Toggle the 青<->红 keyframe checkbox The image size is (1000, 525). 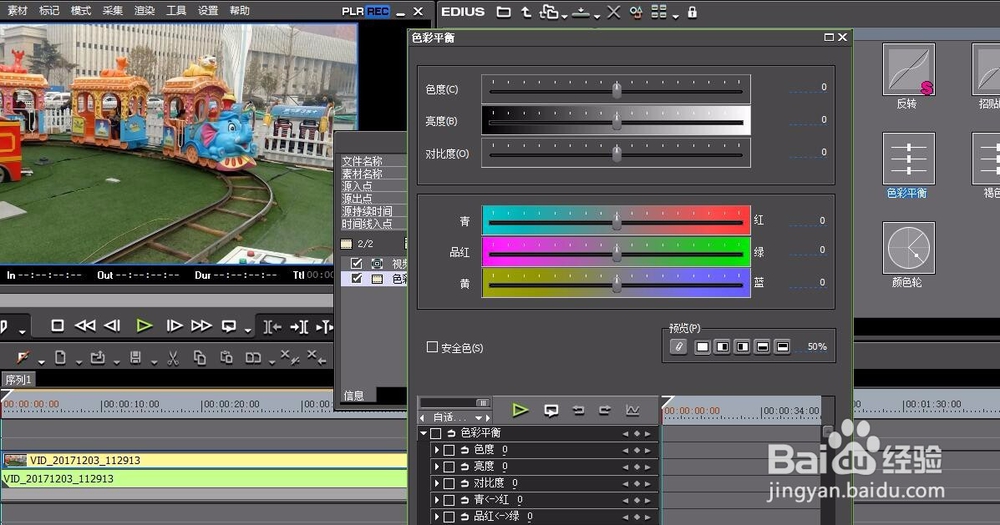coord(449,499)
